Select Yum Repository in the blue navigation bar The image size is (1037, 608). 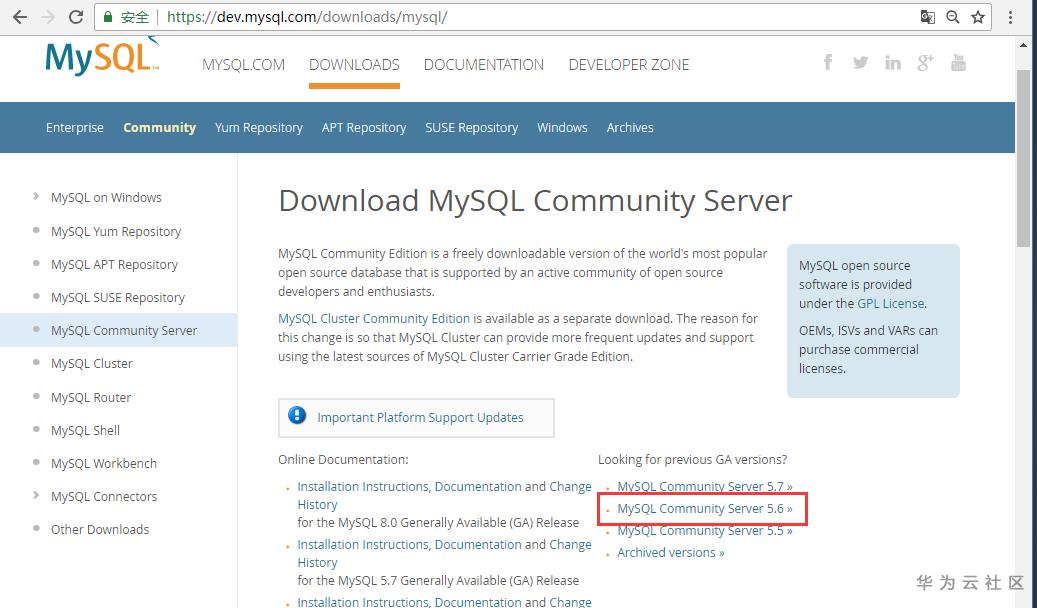258,127
